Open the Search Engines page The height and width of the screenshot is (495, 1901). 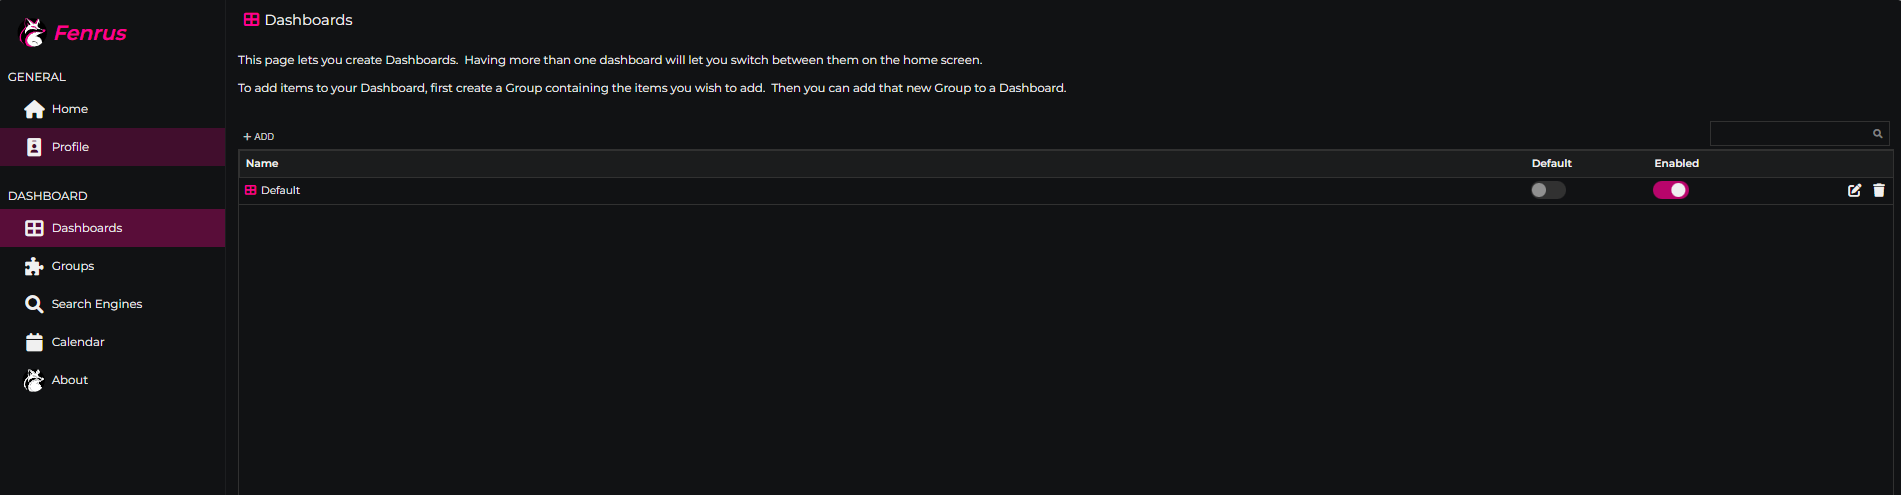[x=97, y=304]
